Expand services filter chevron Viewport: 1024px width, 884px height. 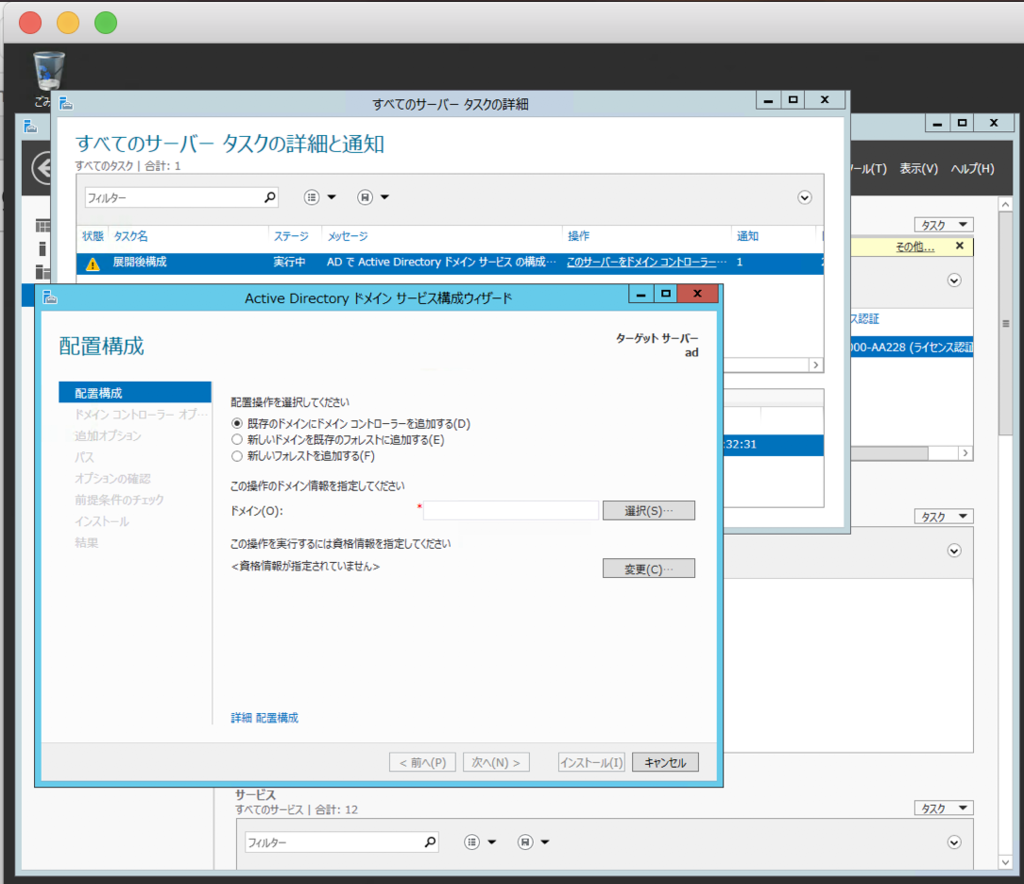[954, 843]
